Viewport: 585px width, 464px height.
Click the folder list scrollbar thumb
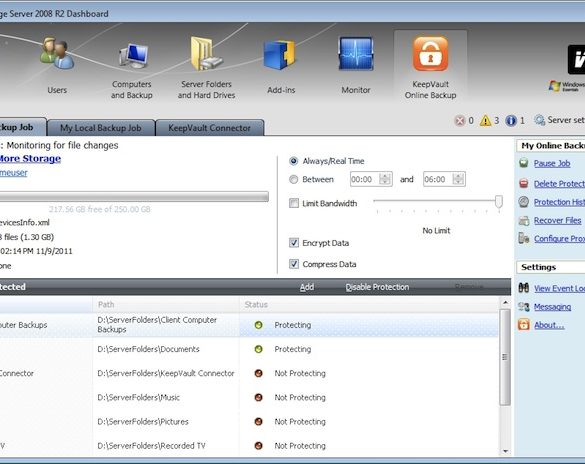tap(505, 357)
